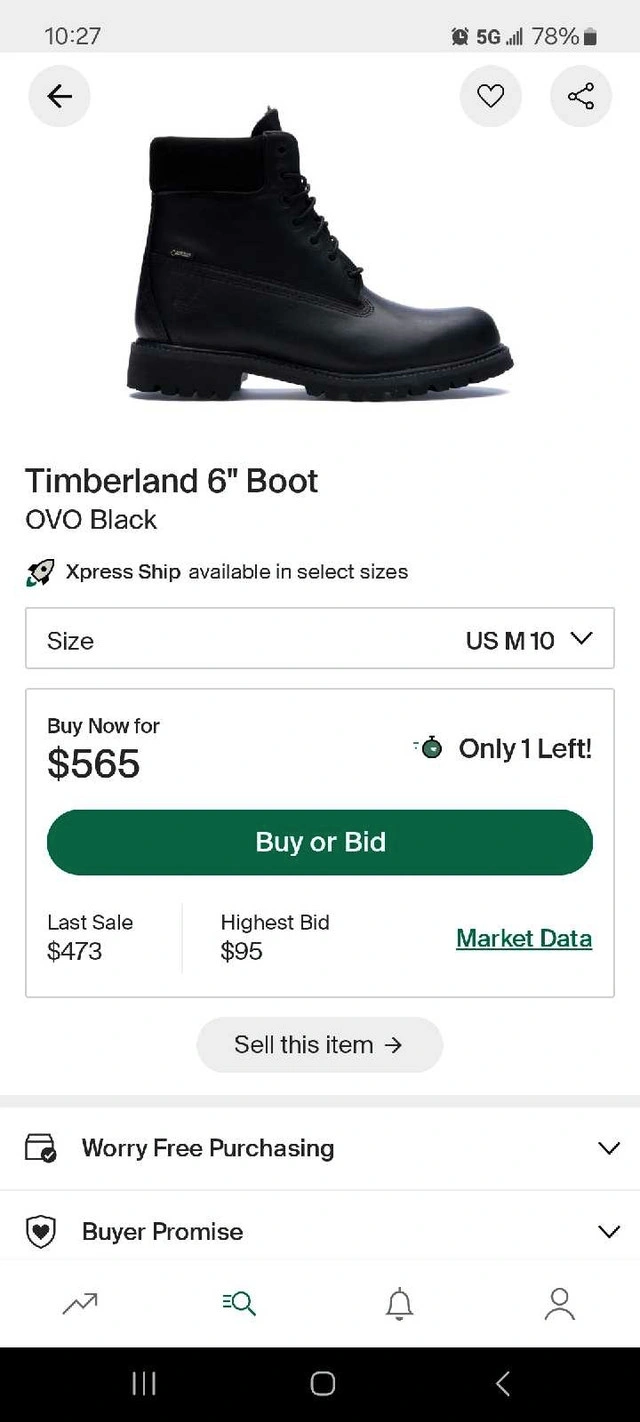The width and height of the screenshot is (640, 1422).
Task: Expand the Buyer Promise section
Action: point(609,1231)
